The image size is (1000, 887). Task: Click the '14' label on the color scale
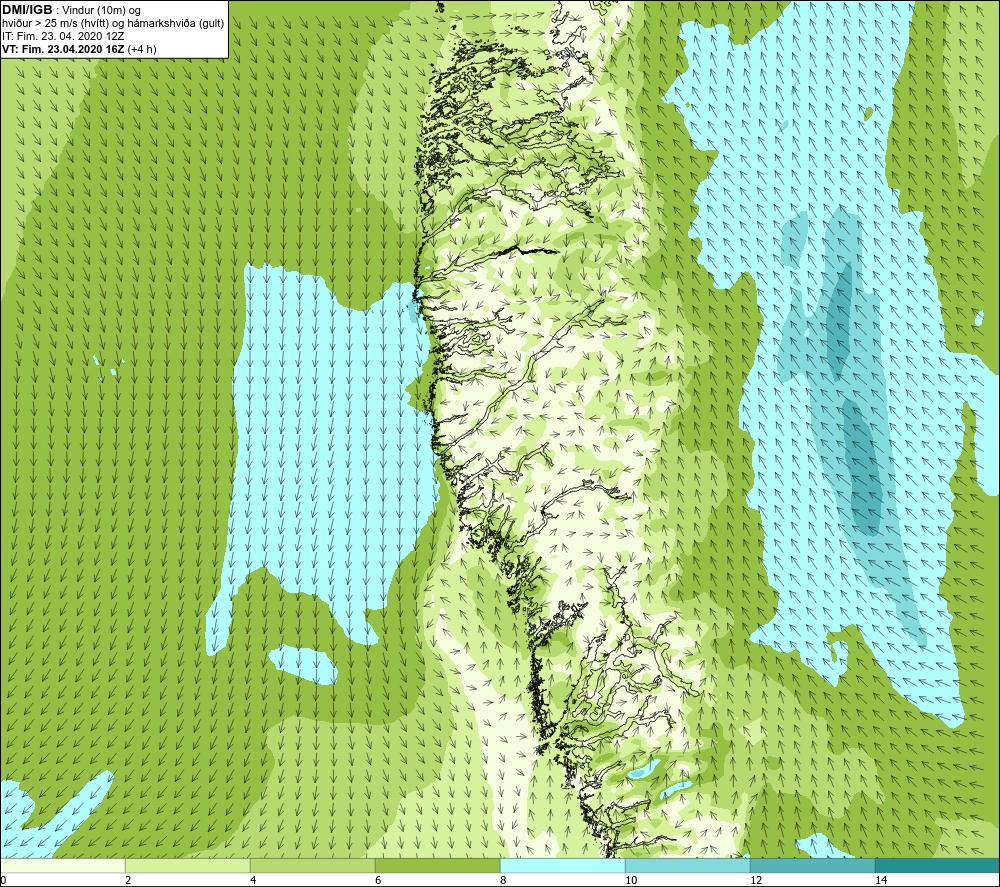click(881, 881)
